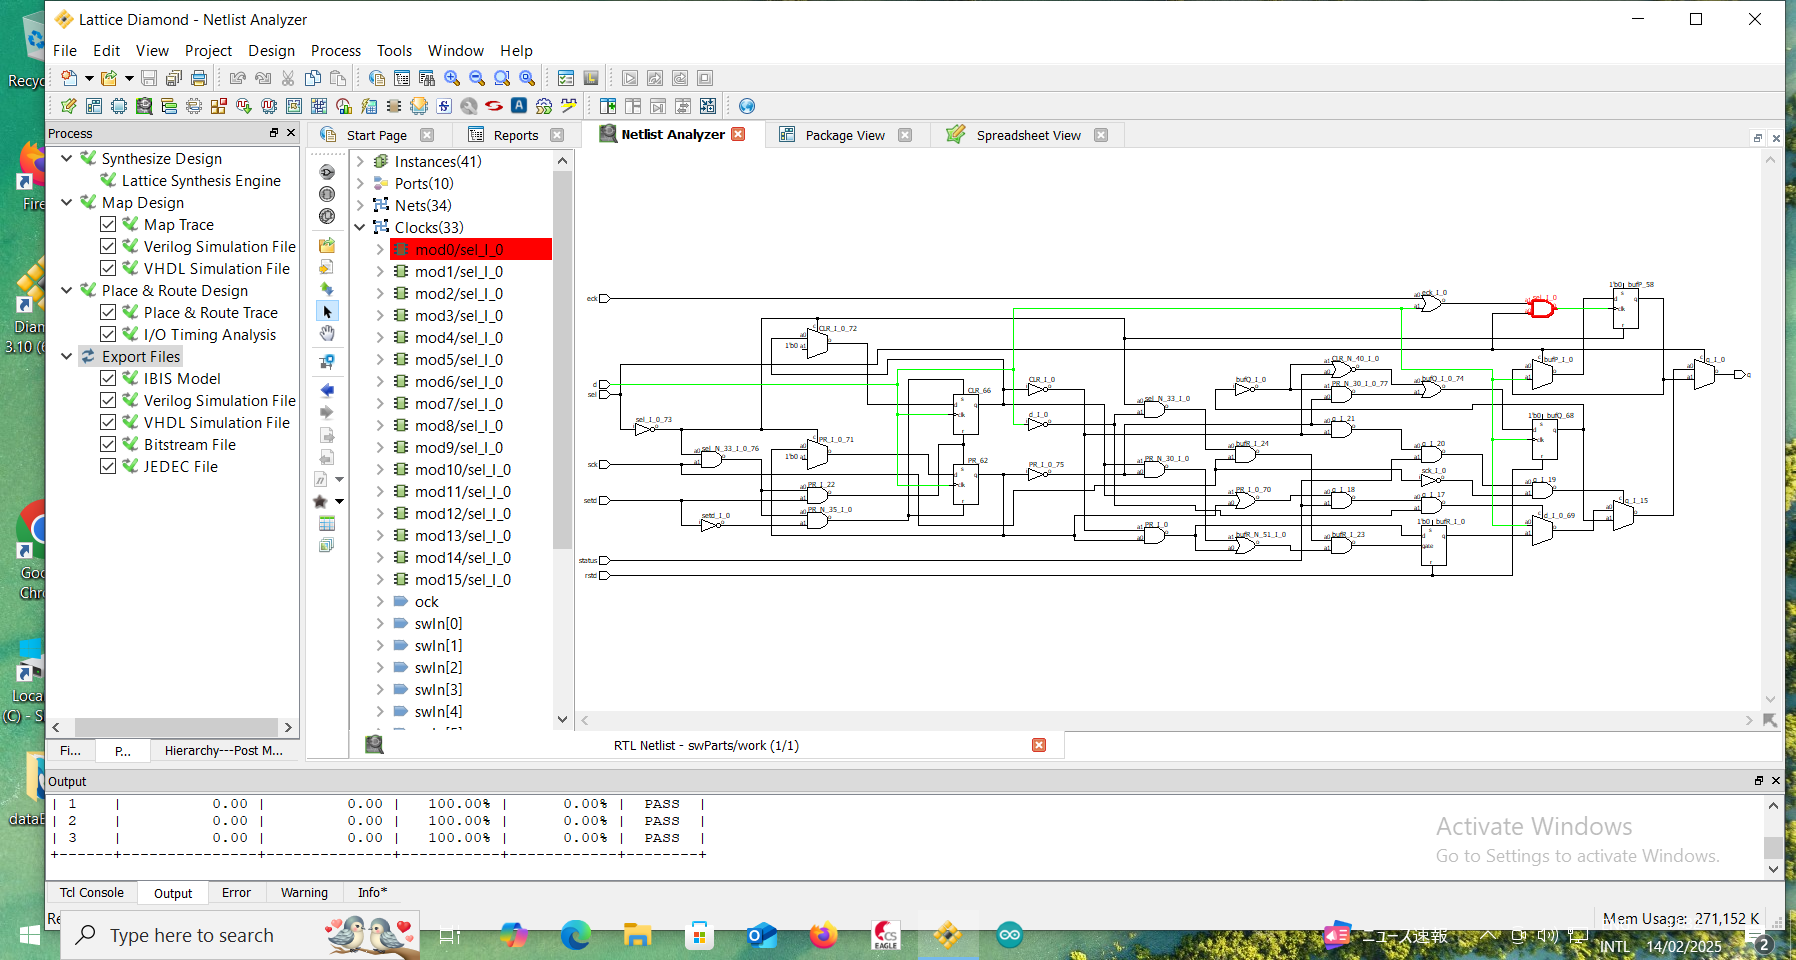Click the Zoom In magnifier icon
This screenshot has width=1796, height=960.
click(452, 78)
